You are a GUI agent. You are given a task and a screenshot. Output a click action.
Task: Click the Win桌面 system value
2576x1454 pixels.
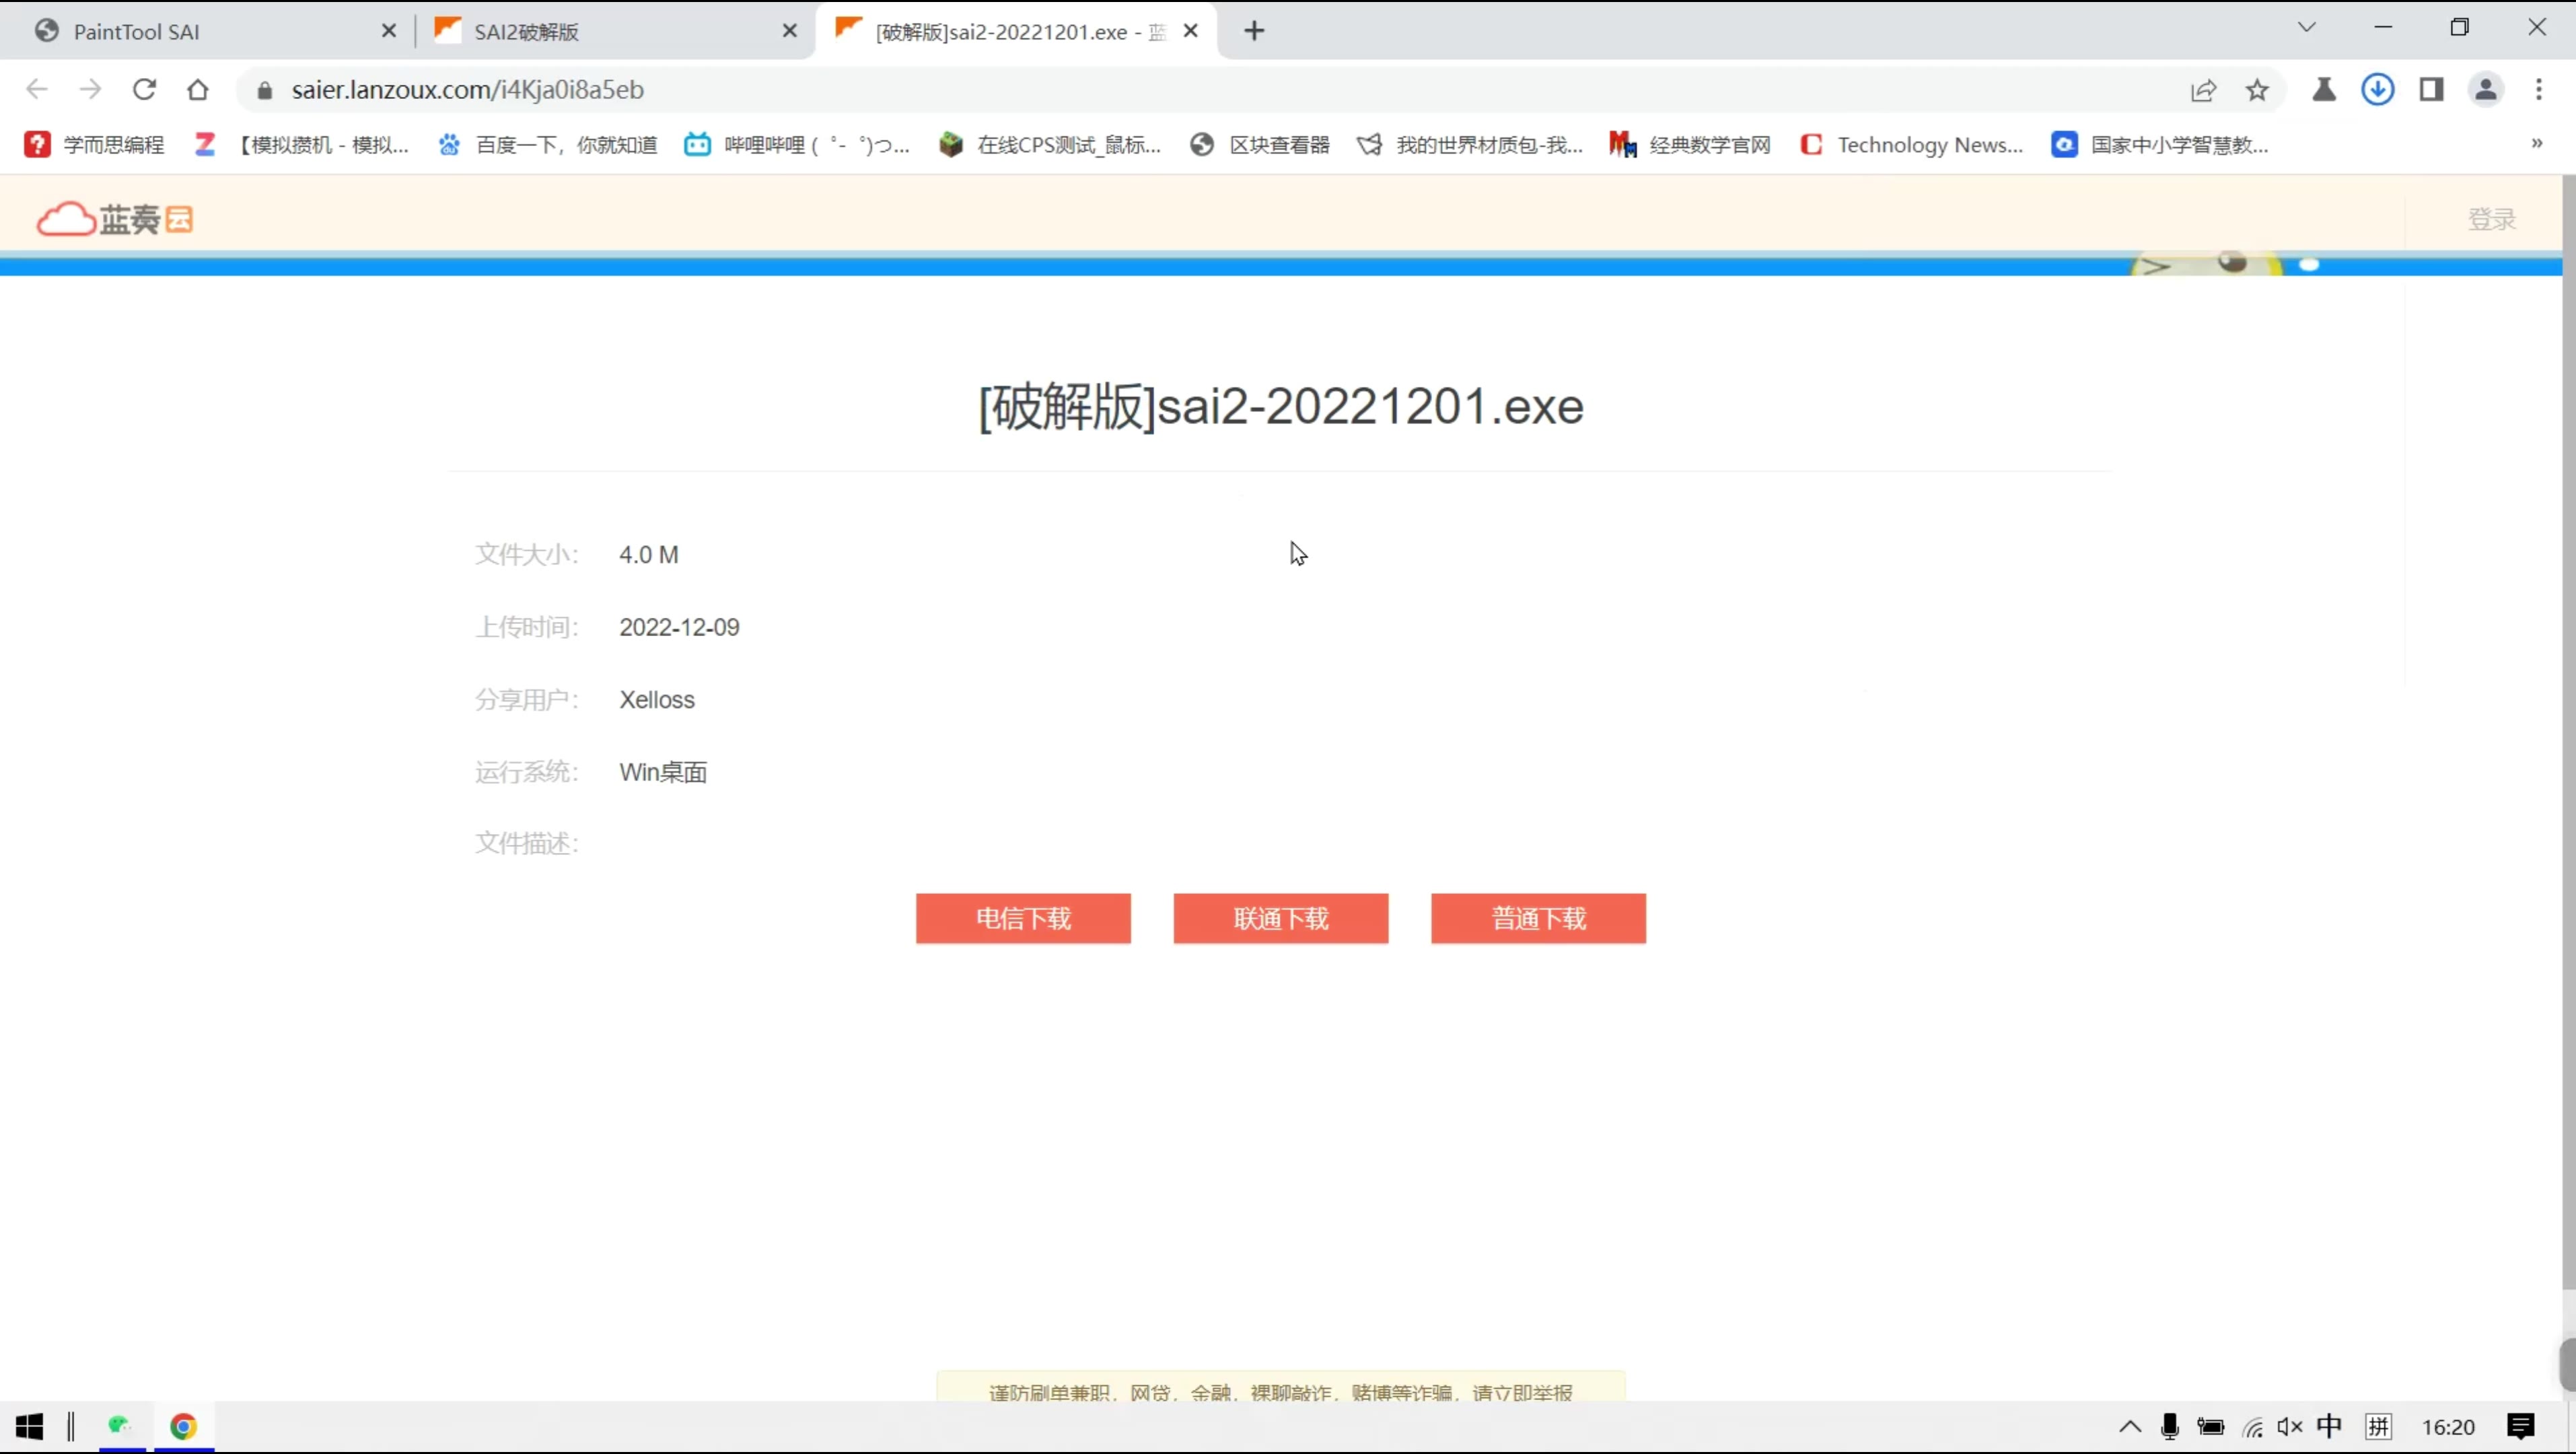click(663, 772)
